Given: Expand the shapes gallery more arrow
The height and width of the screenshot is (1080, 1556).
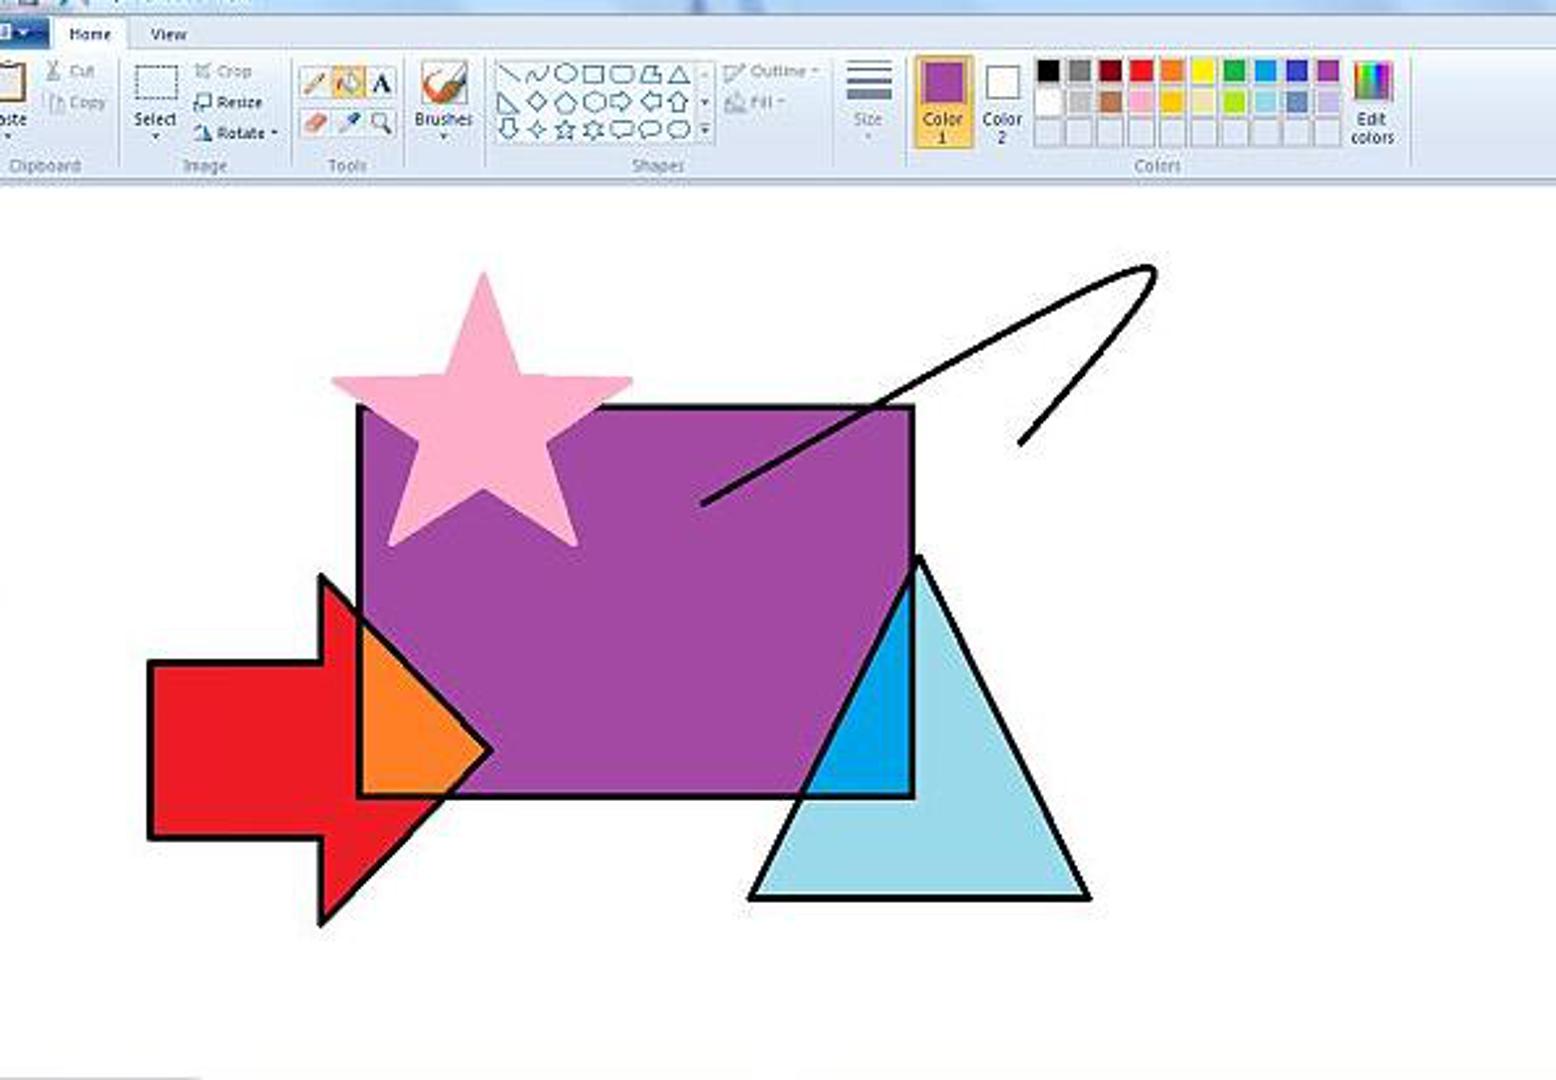Looking at the screenshot, I should click(705, 130).
